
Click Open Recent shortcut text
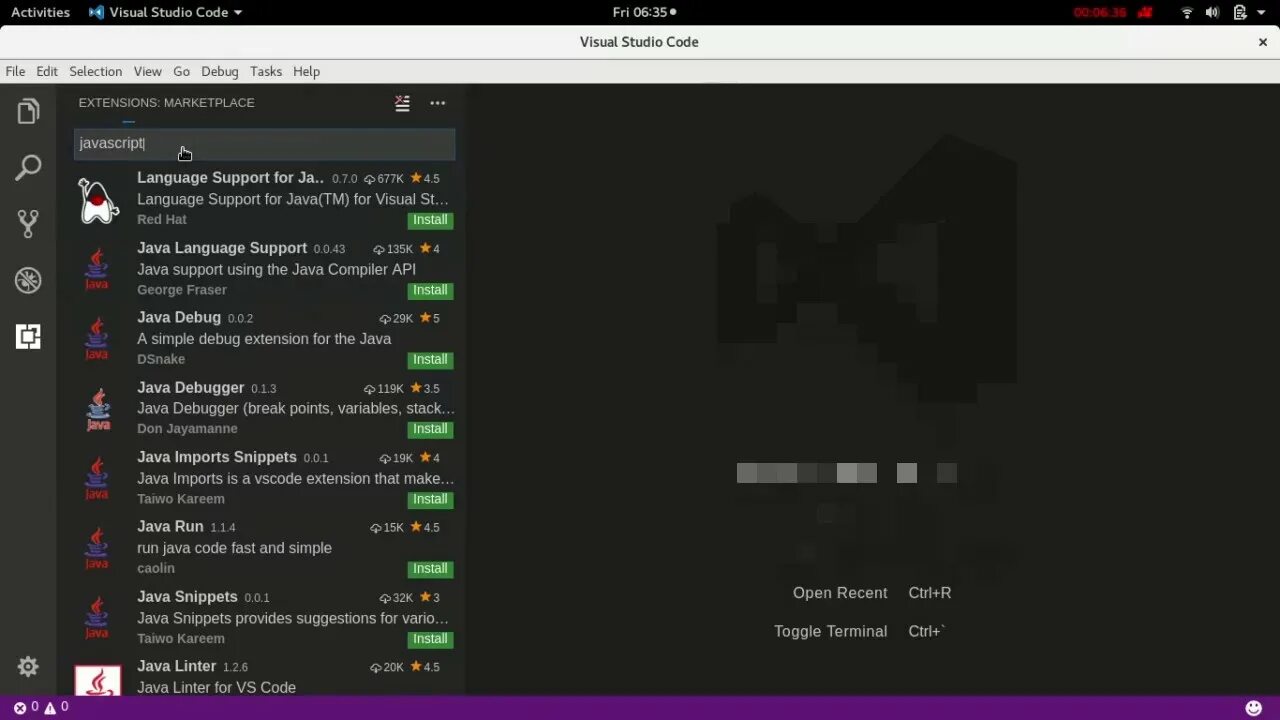(840, 593)
